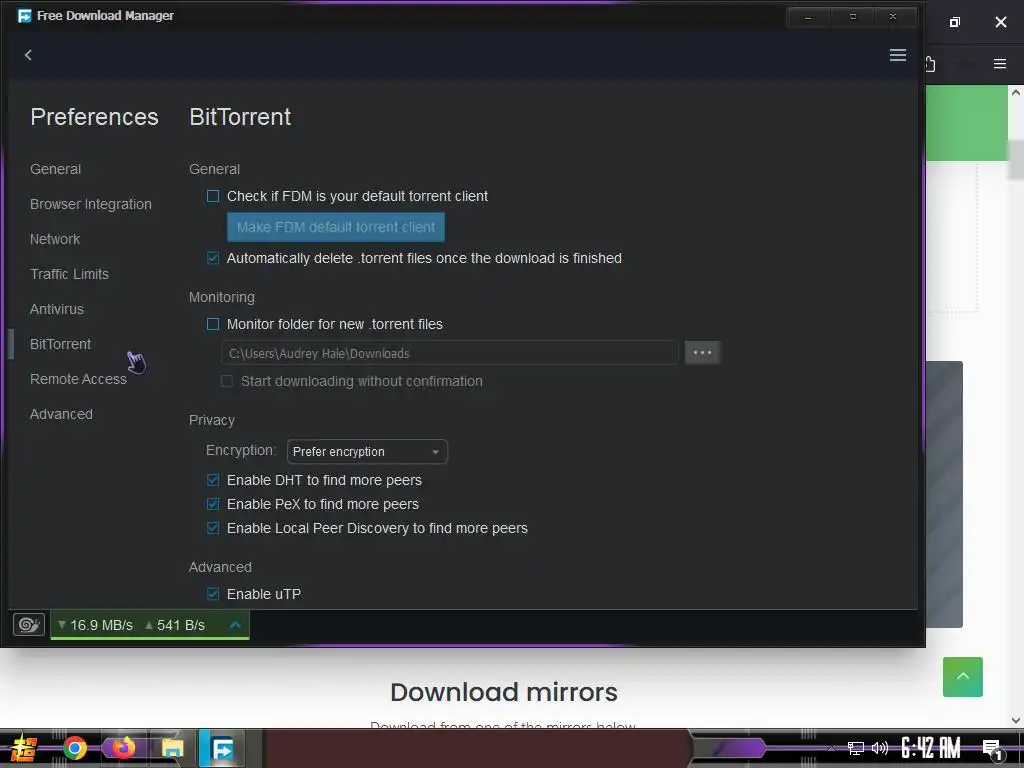Open the FDM hamburger main menu

897,56
